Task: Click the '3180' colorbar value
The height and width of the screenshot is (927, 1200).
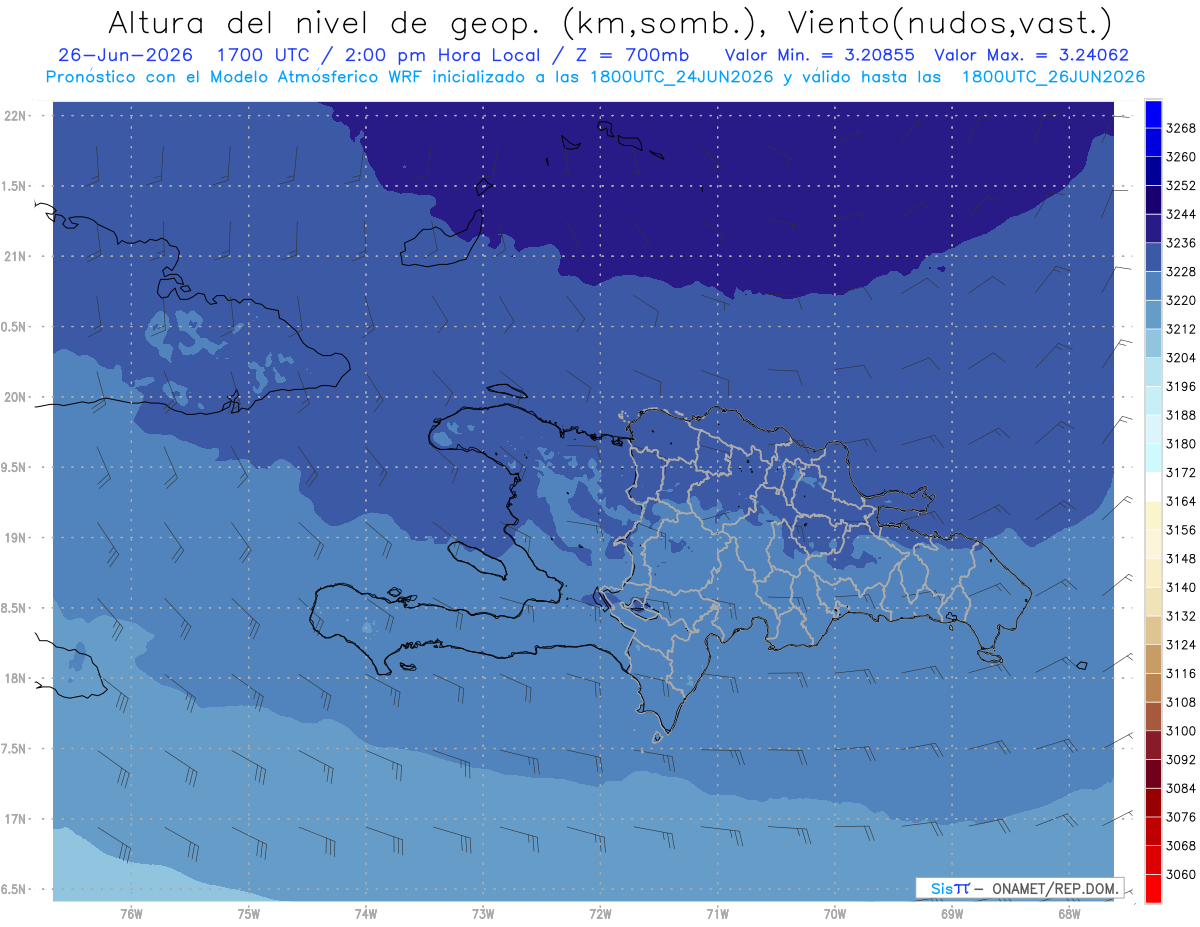Action: pos(1181,444)
